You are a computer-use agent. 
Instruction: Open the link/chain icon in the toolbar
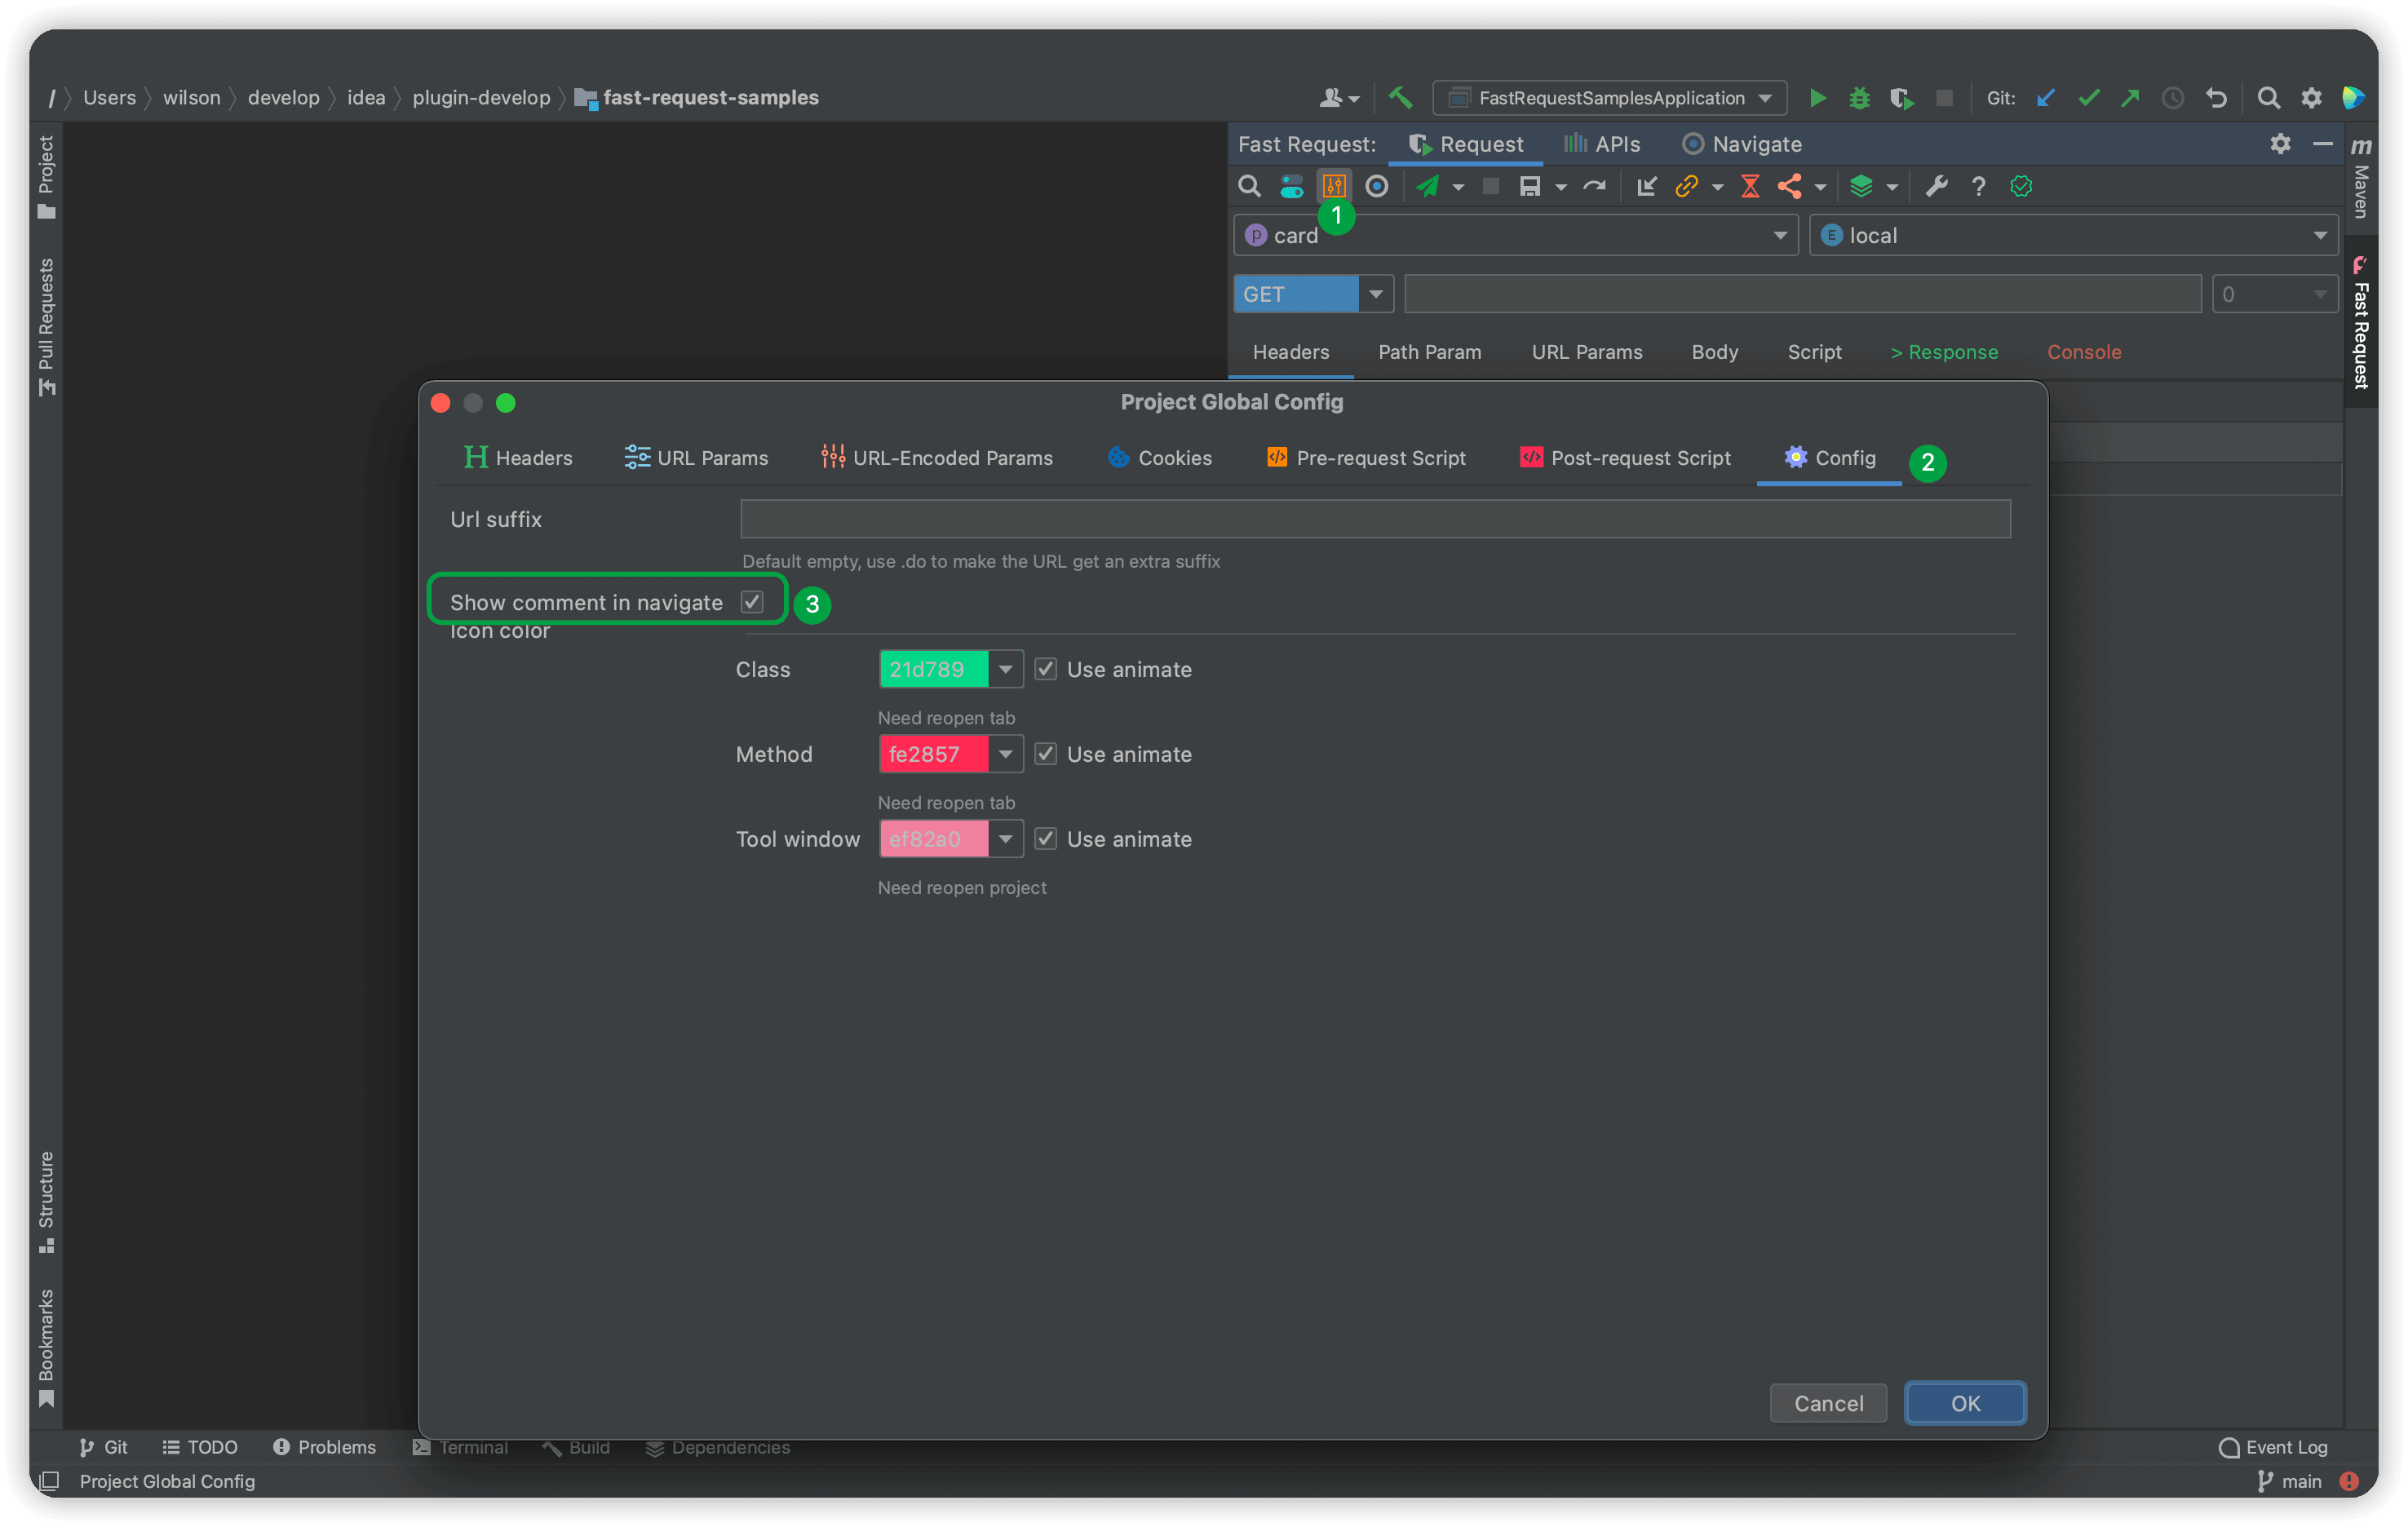(x=1688, y=186)
